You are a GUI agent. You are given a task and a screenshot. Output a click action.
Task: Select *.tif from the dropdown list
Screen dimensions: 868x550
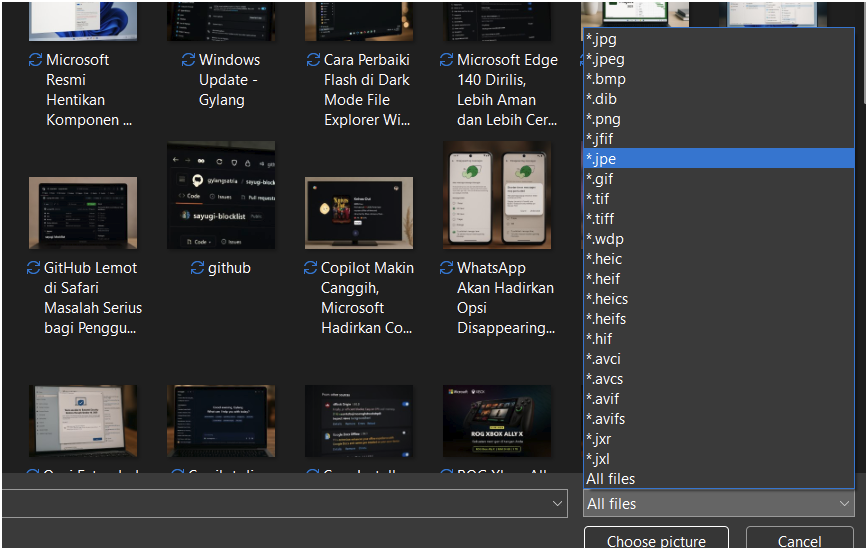point(719,198)
